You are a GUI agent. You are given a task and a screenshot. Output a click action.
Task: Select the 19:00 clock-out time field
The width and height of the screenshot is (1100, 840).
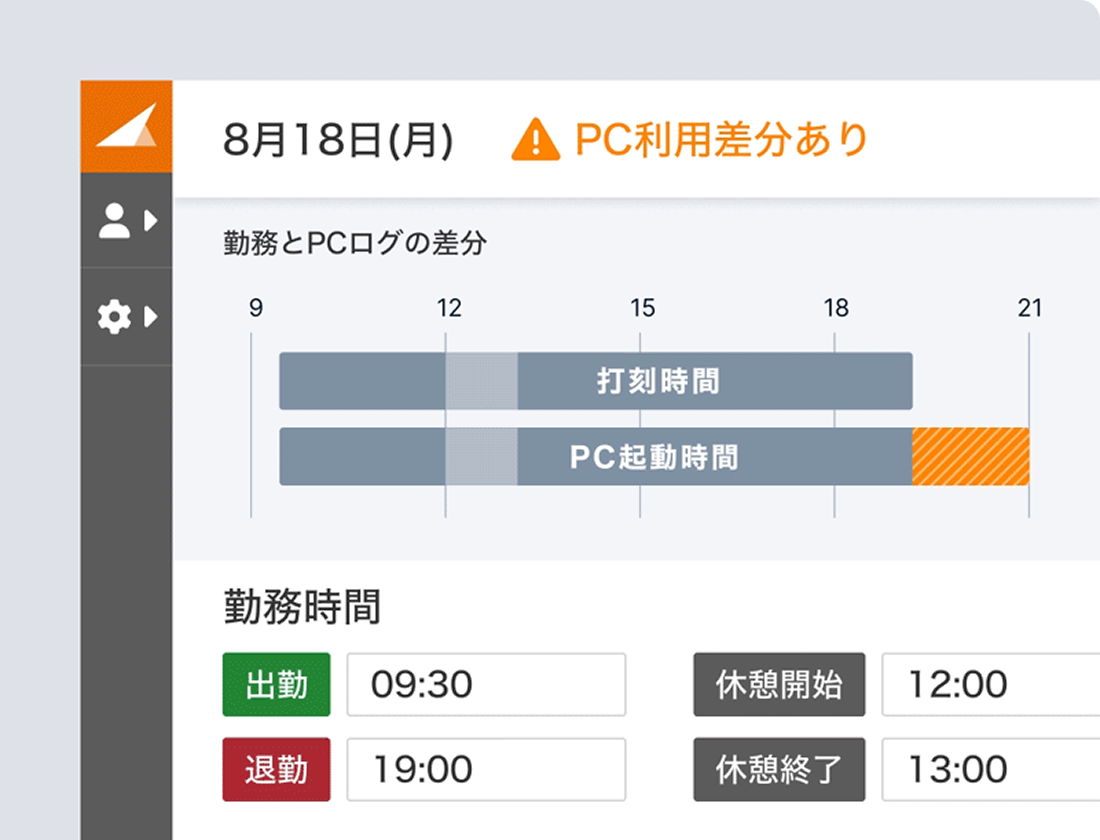pos(486,769)
